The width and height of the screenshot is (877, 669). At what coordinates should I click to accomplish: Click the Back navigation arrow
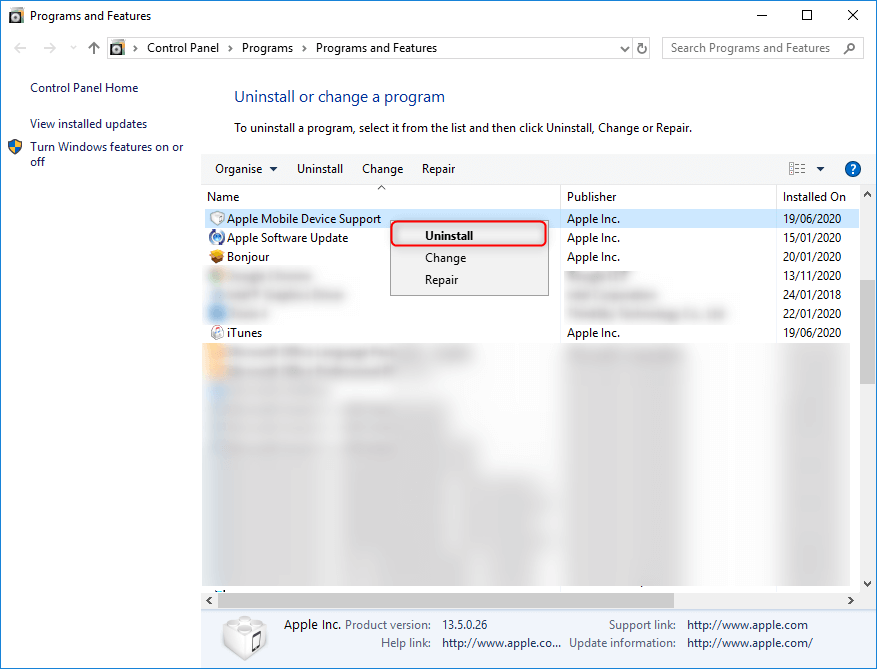click(x=22, y=48)
